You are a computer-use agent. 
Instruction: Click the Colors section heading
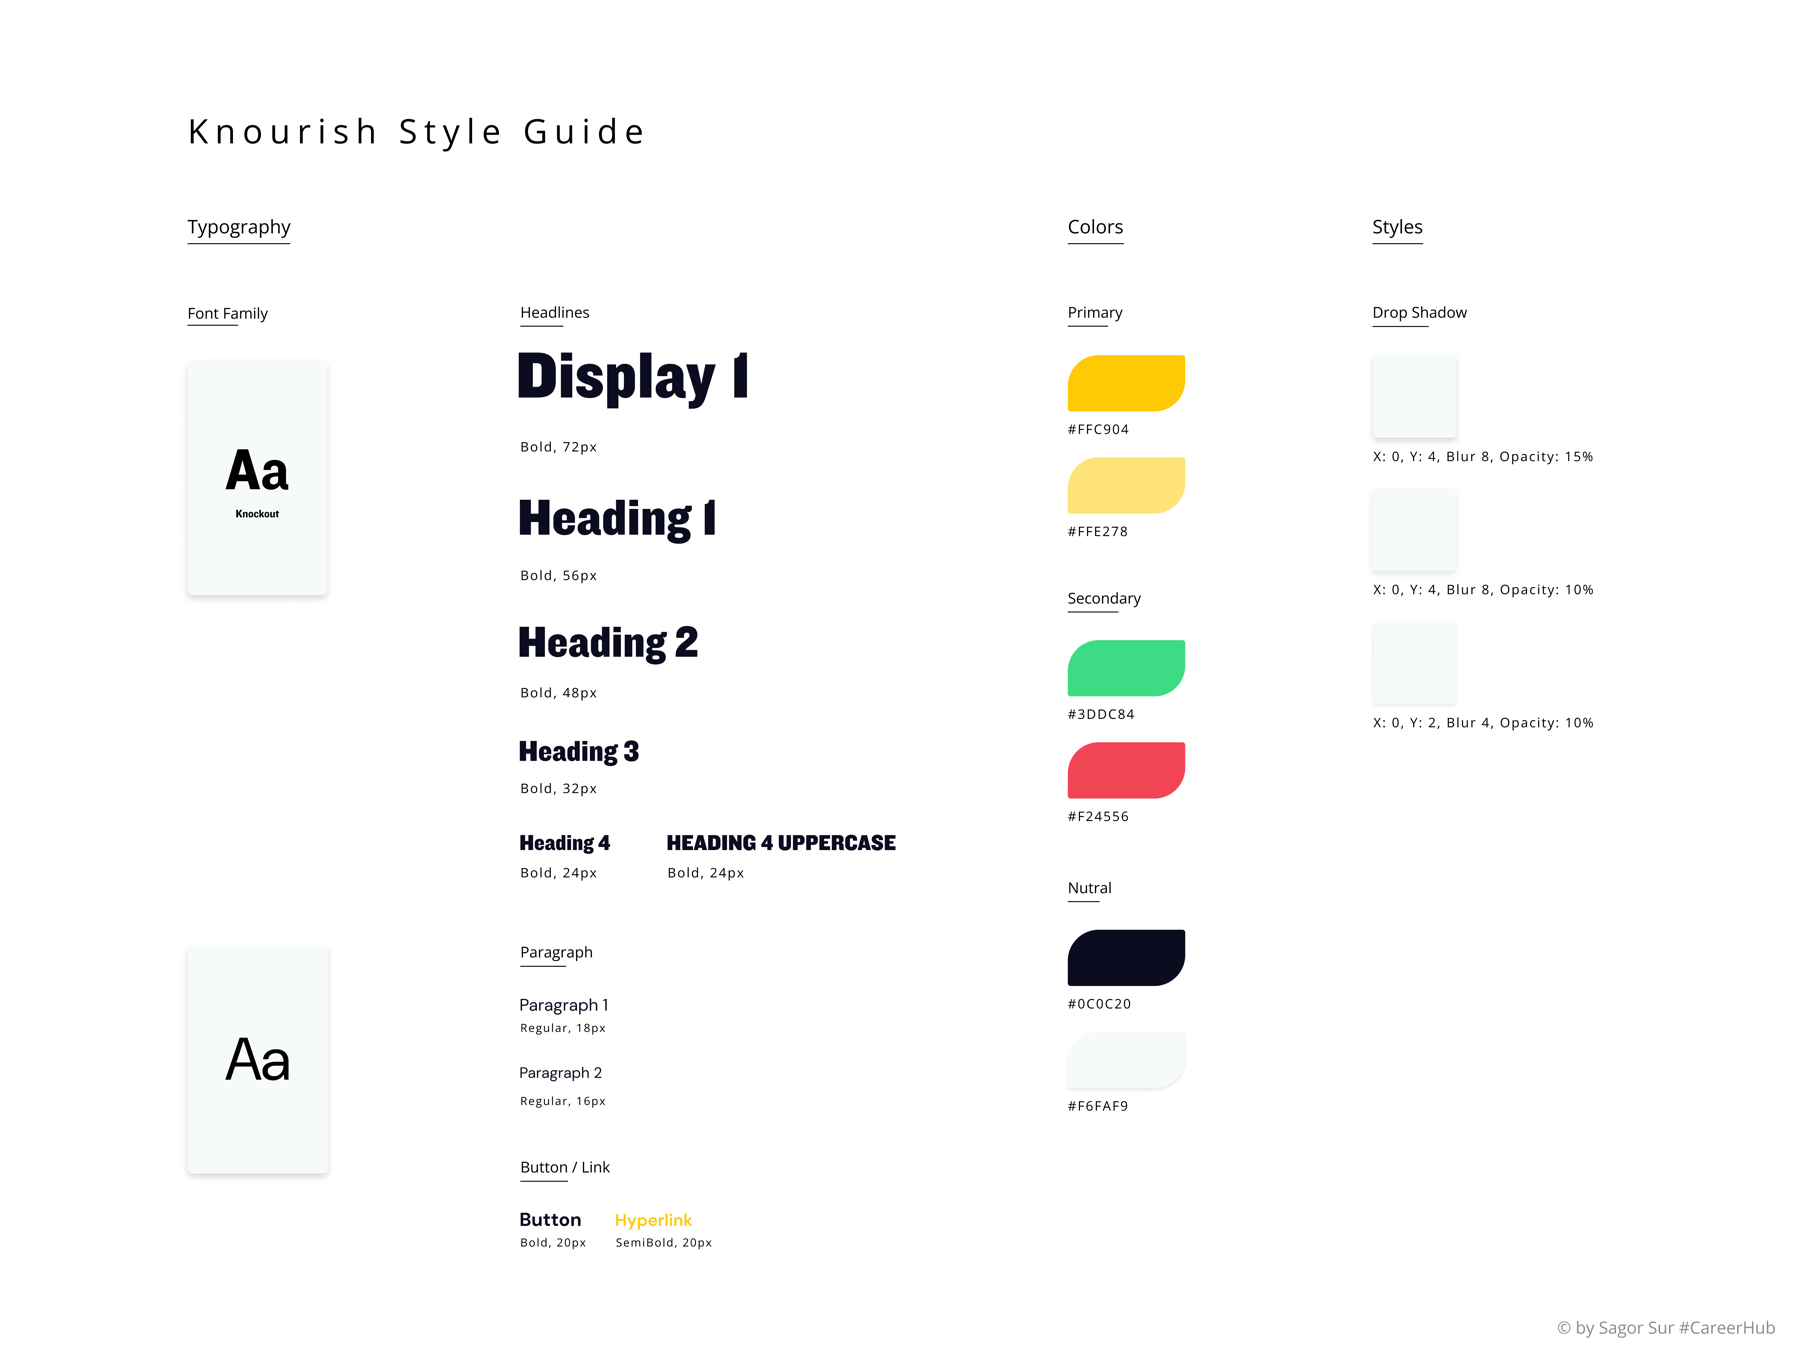point(1095,227)
